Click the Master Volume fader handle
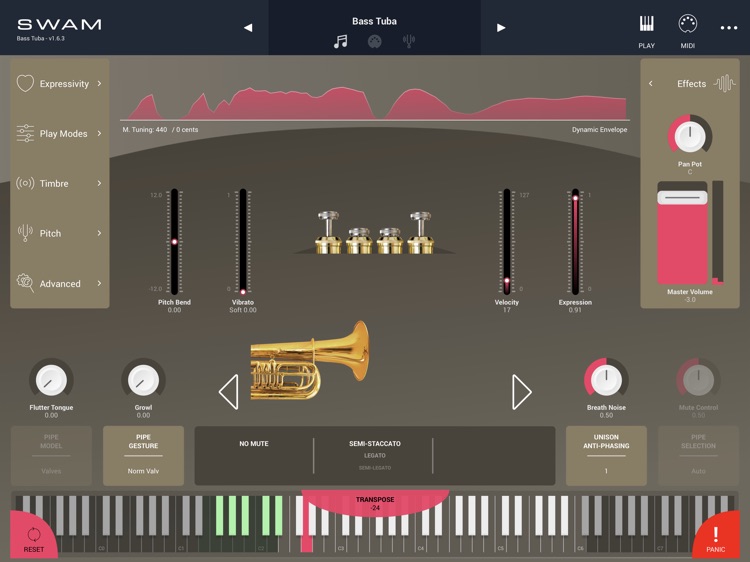Image resolution: width=750 pixels, height=562 pixels. pyautogui.click(x=683, y=198)
